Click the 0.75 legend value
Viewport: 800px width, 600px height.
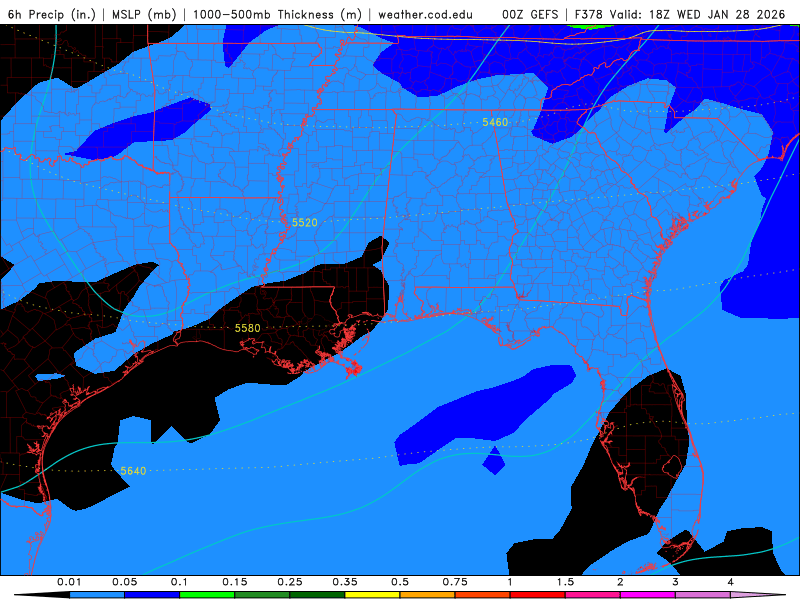coord(455,582)
